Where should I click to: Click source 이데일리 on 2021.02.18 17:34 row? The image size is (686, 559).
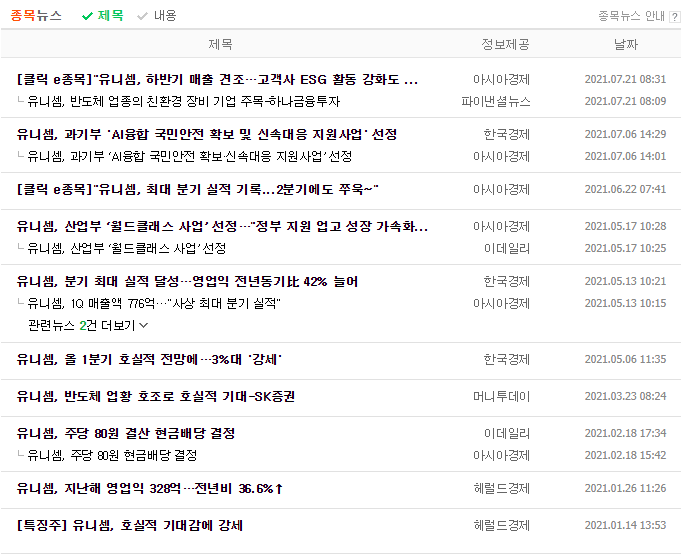(x=507, y=433)
